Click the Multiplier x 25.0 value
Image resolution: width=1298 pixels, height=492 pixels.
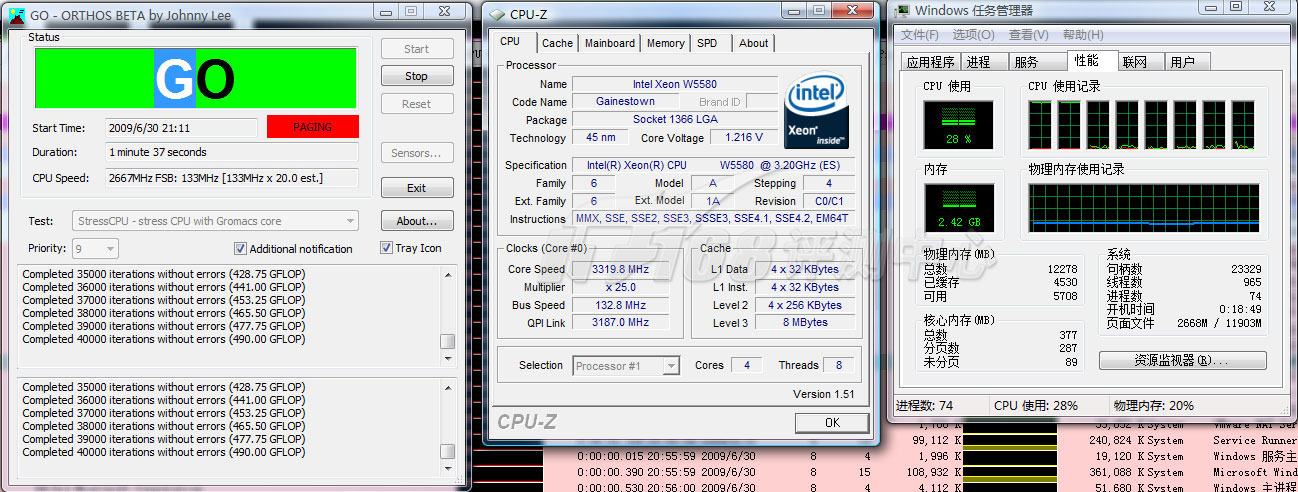click(620, 287)
